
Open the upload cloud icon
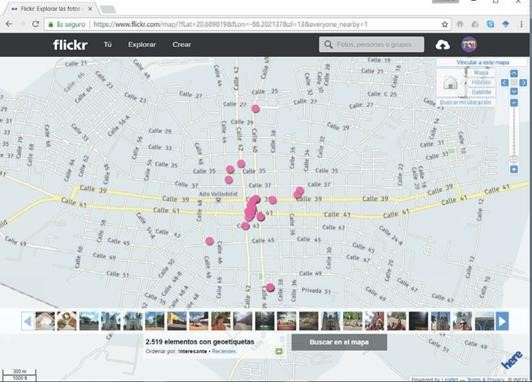[x=442, y=44]
